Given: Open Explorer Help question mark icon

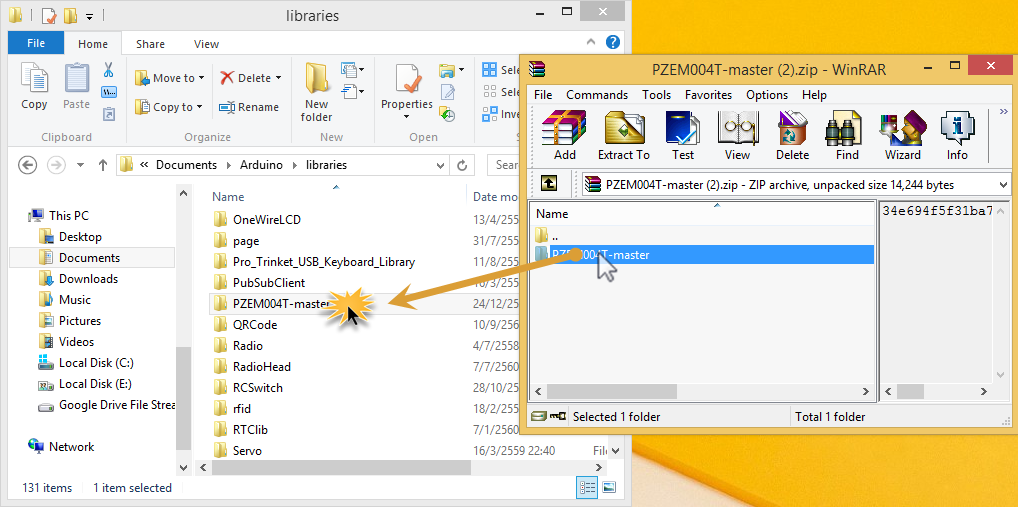Looking at the screenshot, I should click(x=612, y=42).
